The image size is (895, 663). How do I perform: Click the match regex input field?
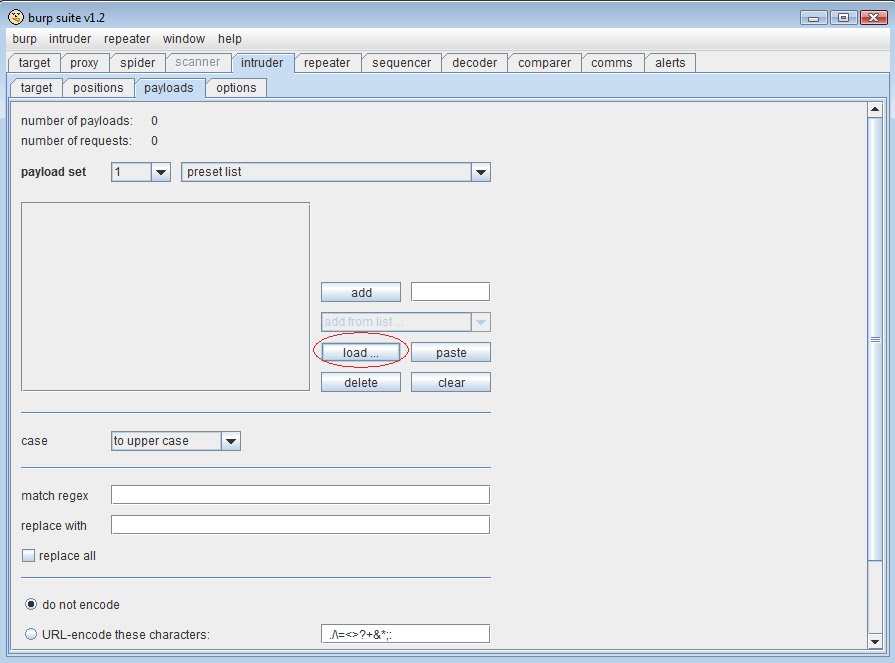click(x=300, y=495)
